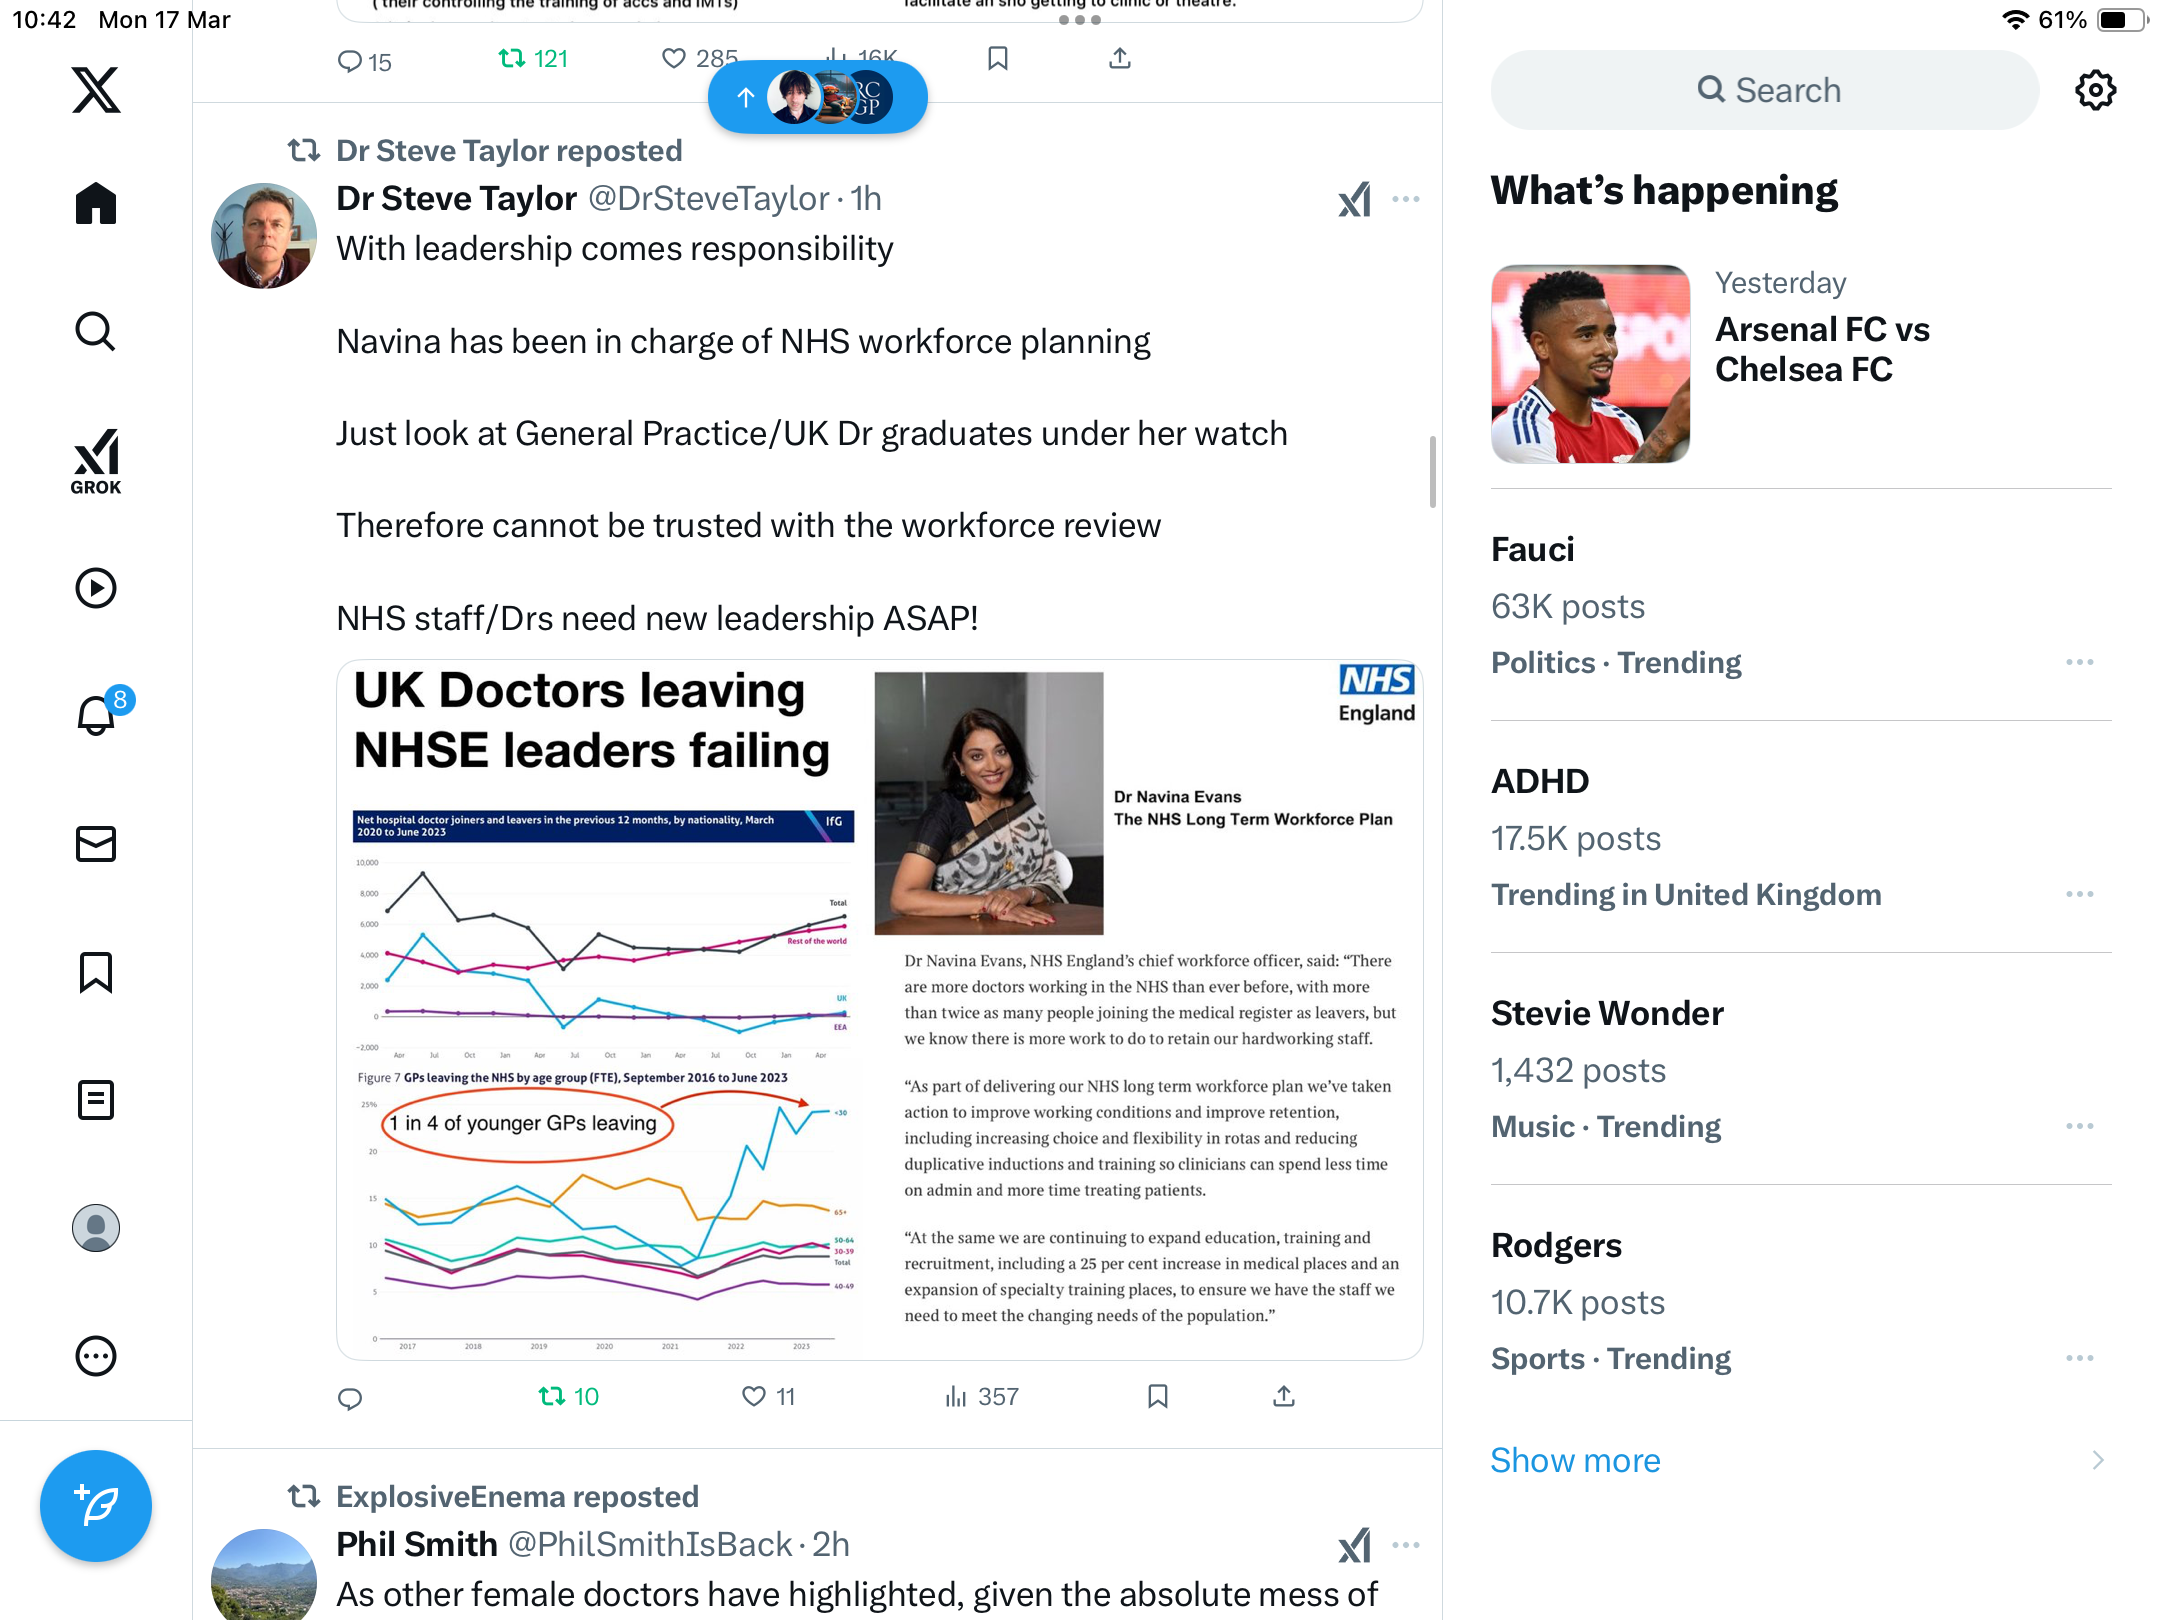Open Messages envelope in sidebar
Image resolution: width=2160 pixels, height=1620 pixels.
96,844
